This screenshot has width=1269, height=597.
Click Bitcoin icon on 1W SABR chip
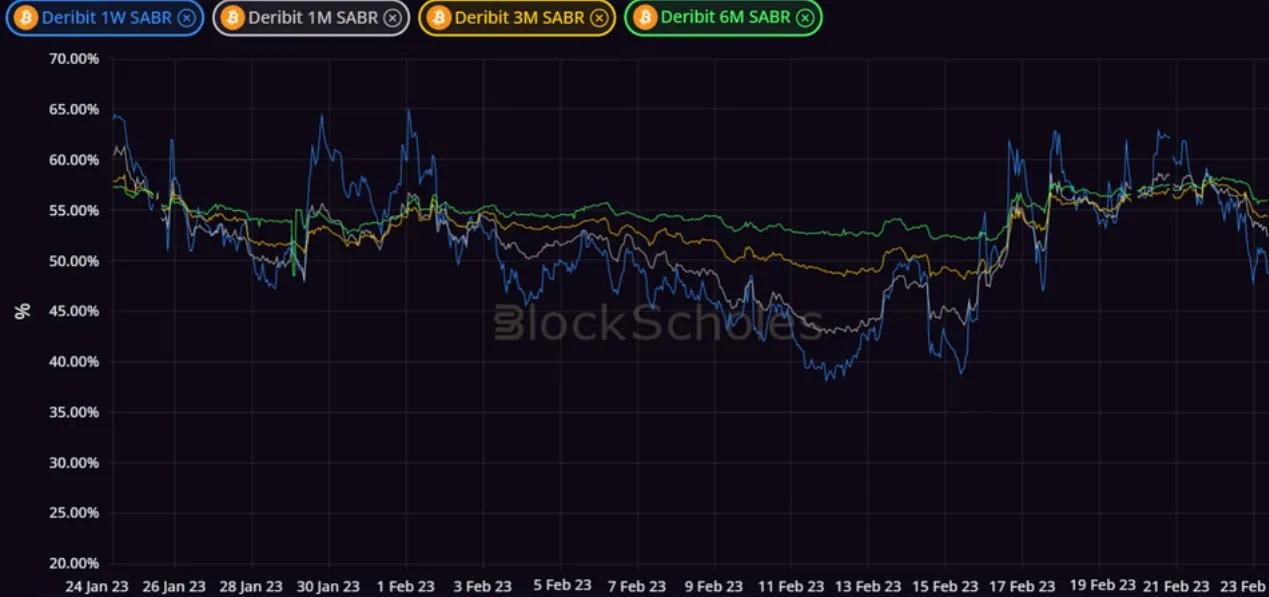click(26, 18)
